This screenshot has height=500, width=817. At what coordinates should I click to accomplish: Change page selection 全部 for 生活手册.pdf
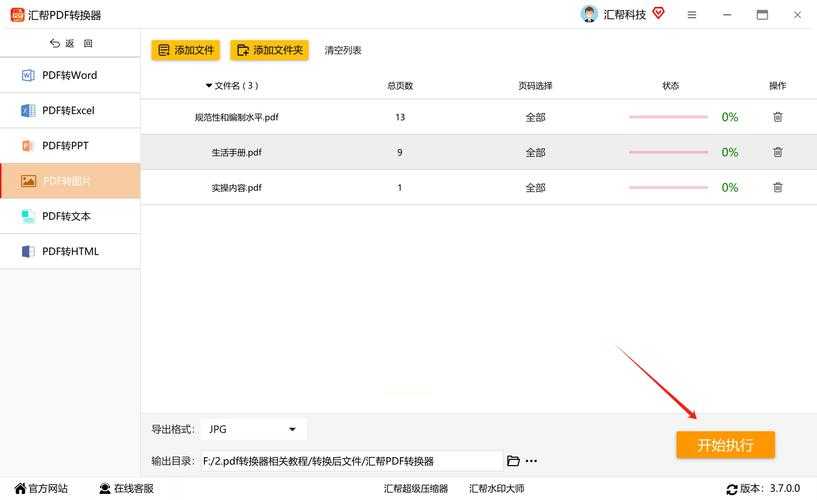pyautogui.click(x=535, y=152)
